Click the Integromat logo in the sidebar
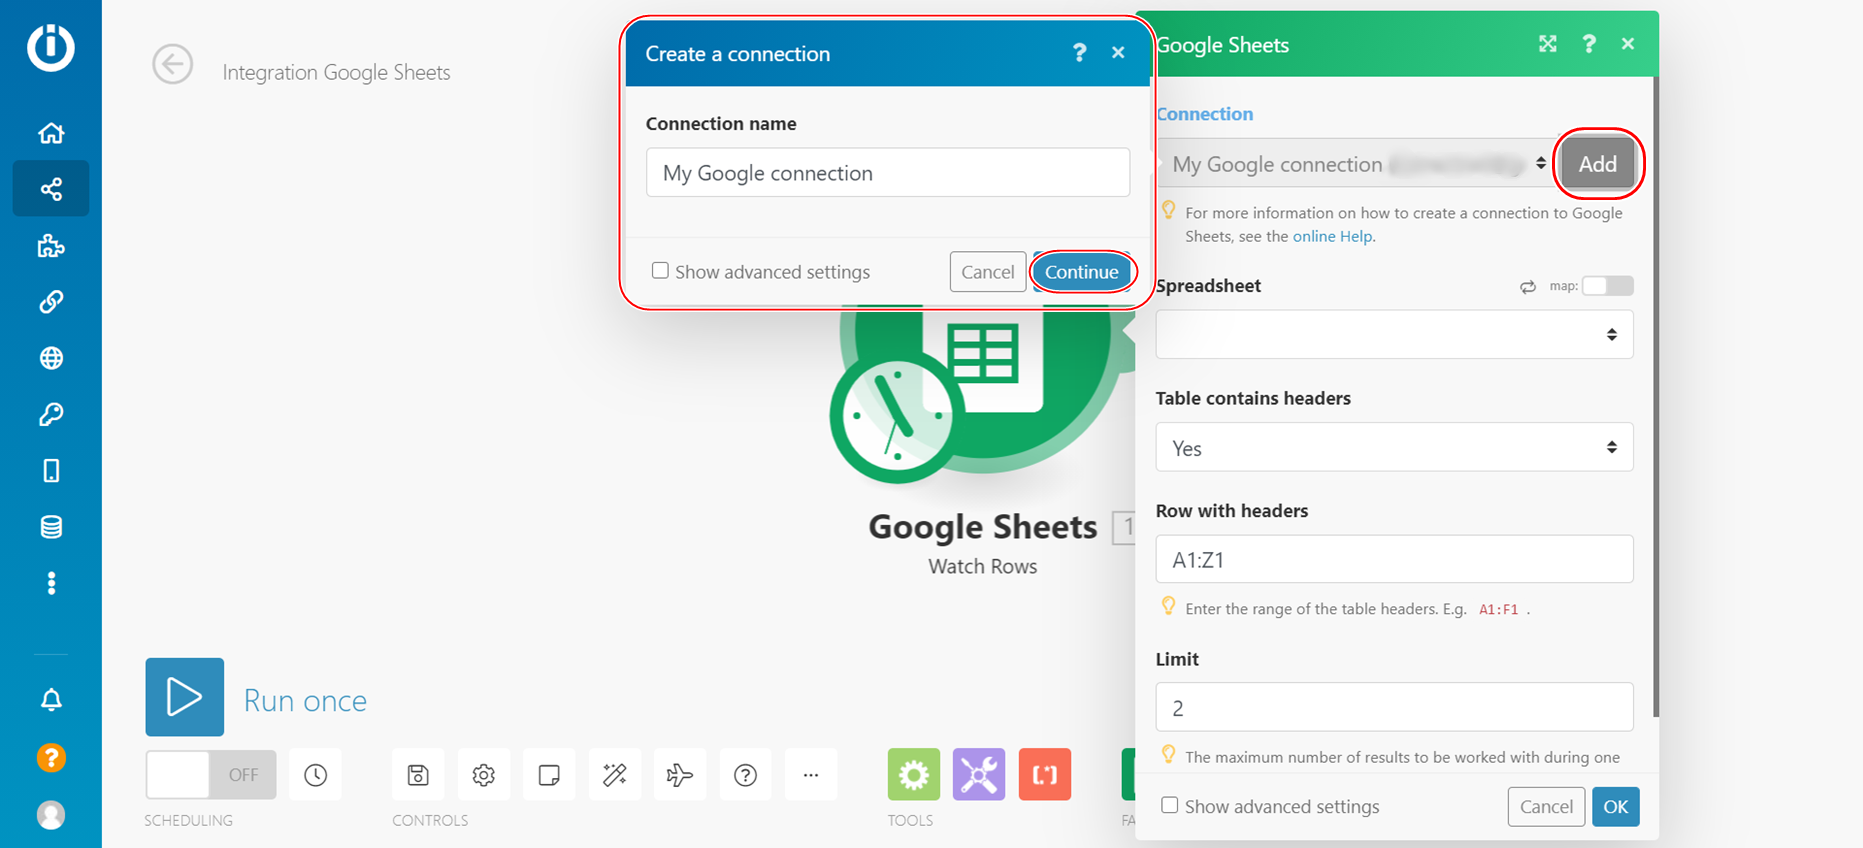The height and width of the screenshot is (848, 1863). coord(50,47)
